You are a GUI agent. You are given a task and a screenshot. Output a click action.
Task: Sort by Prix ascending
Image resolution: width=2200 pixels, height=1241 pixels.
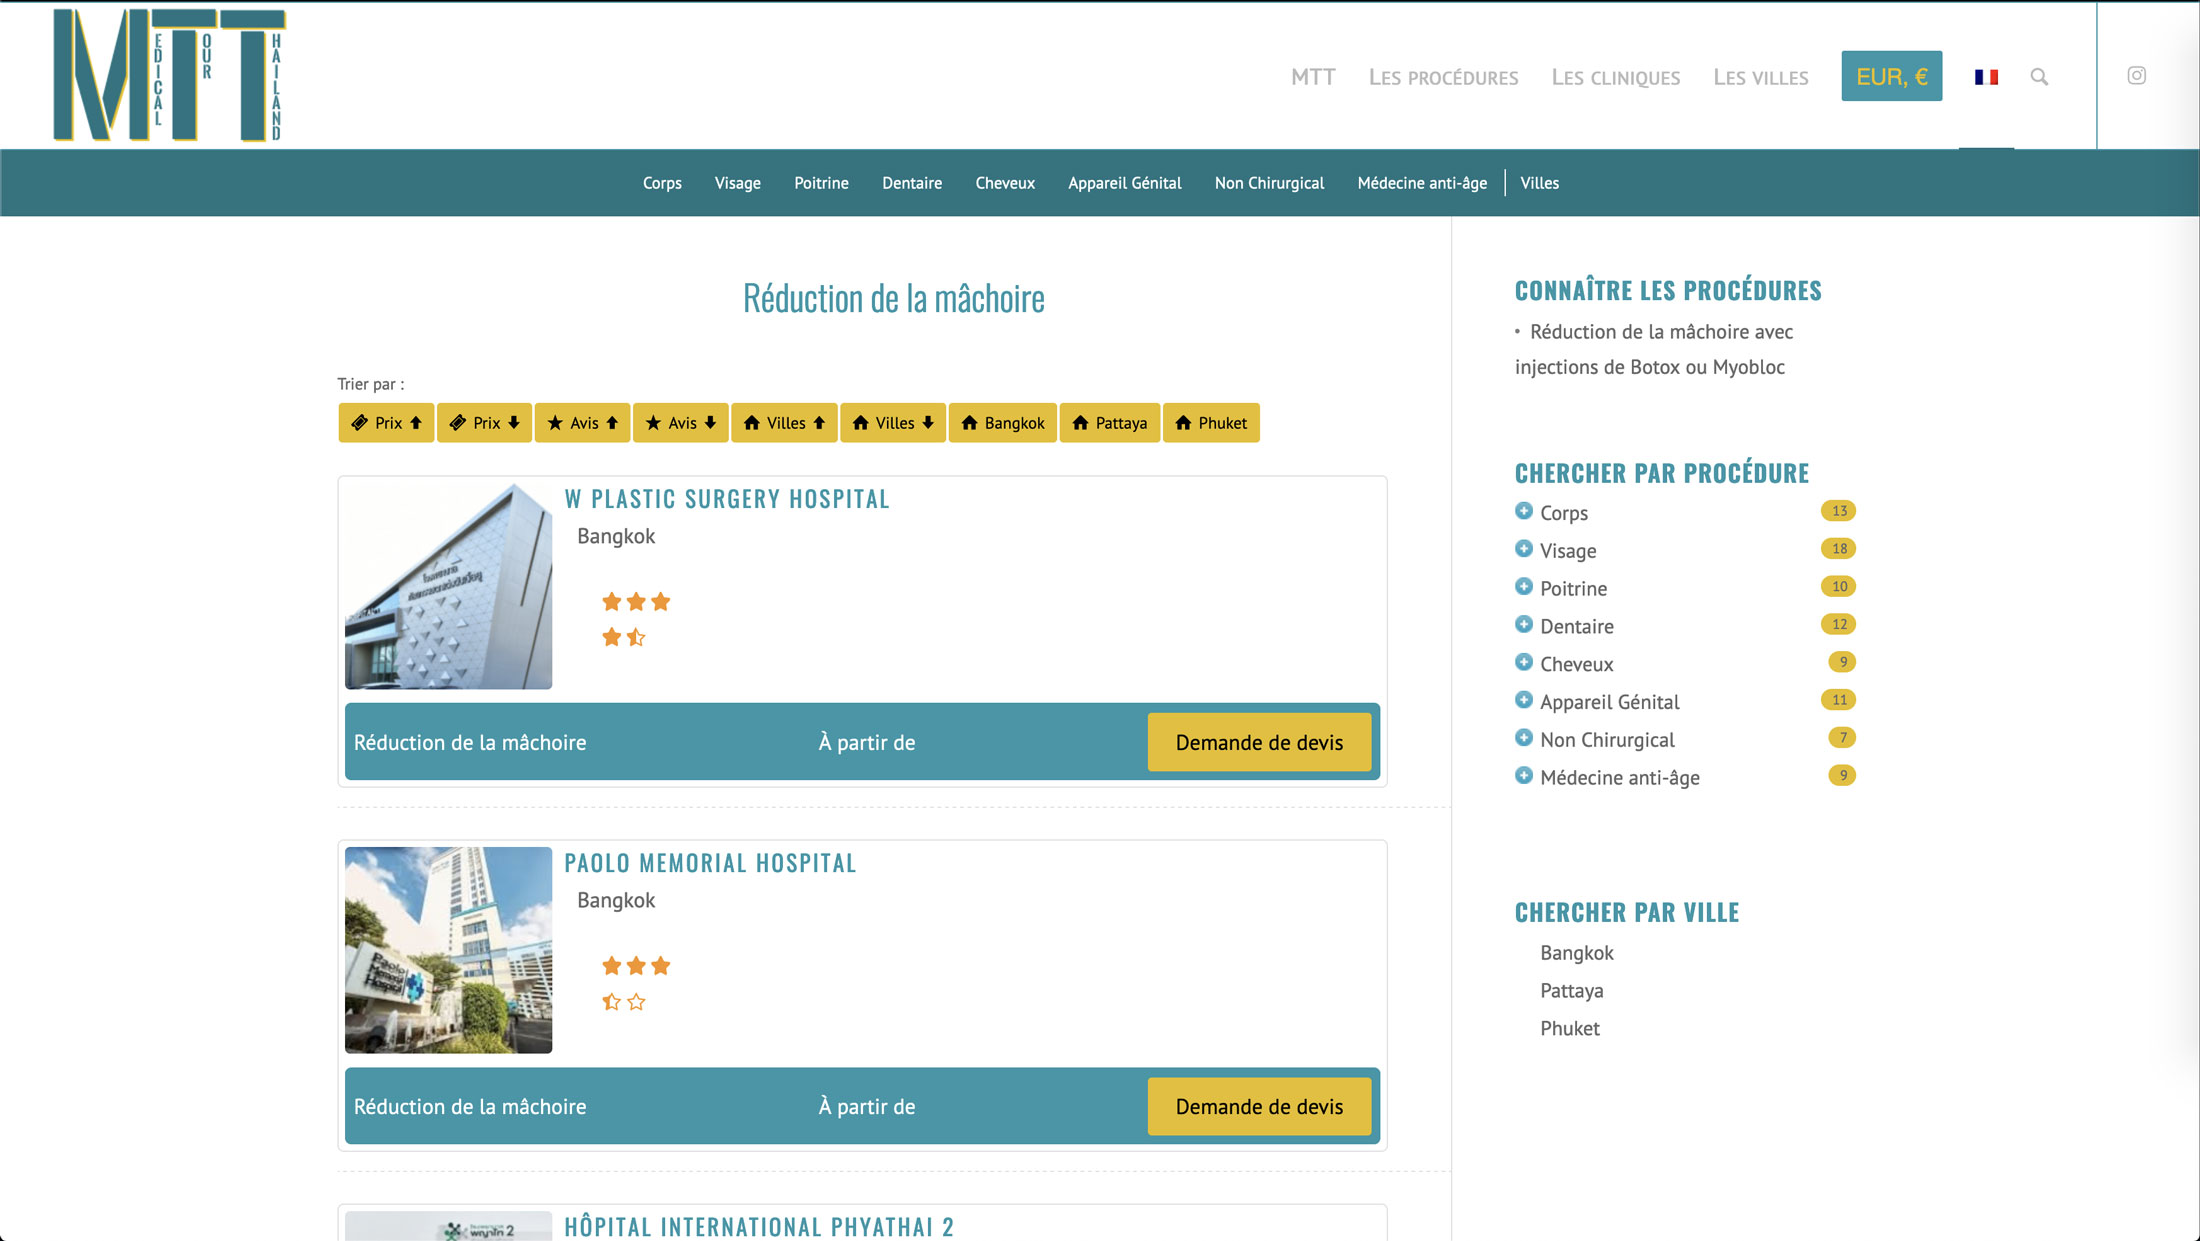click(x=386, y=423)
